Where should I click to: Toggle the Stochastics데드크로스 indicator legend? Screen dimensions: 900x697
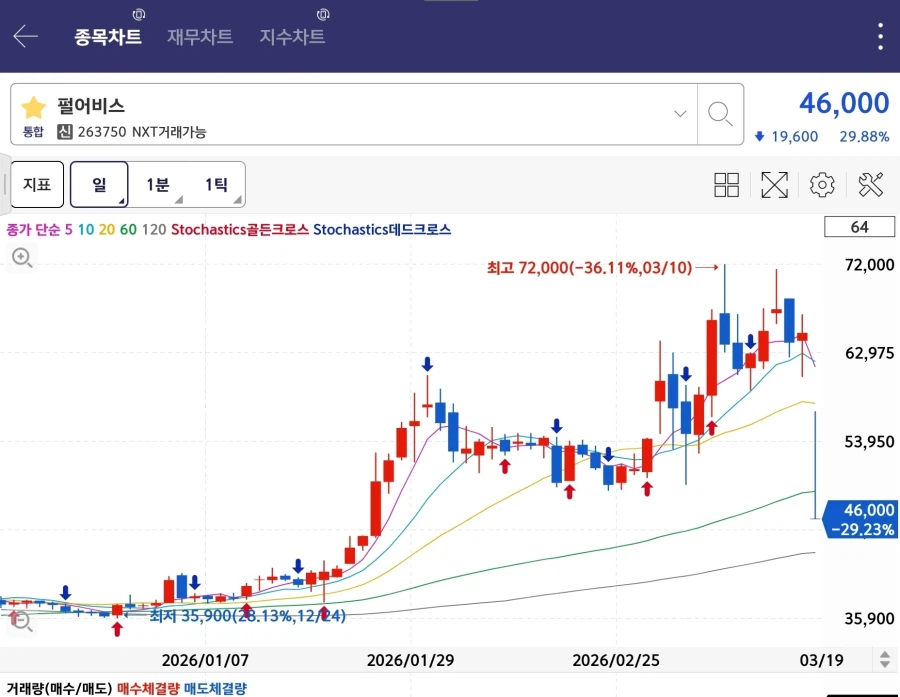381,230
